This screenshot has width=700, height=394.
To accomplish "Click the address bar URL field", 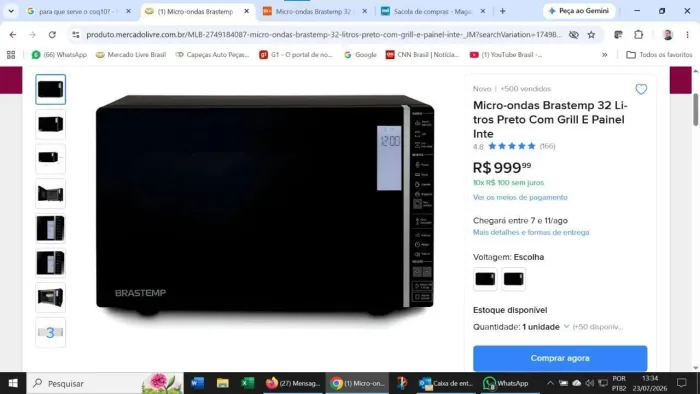I will tap(324, 34).
